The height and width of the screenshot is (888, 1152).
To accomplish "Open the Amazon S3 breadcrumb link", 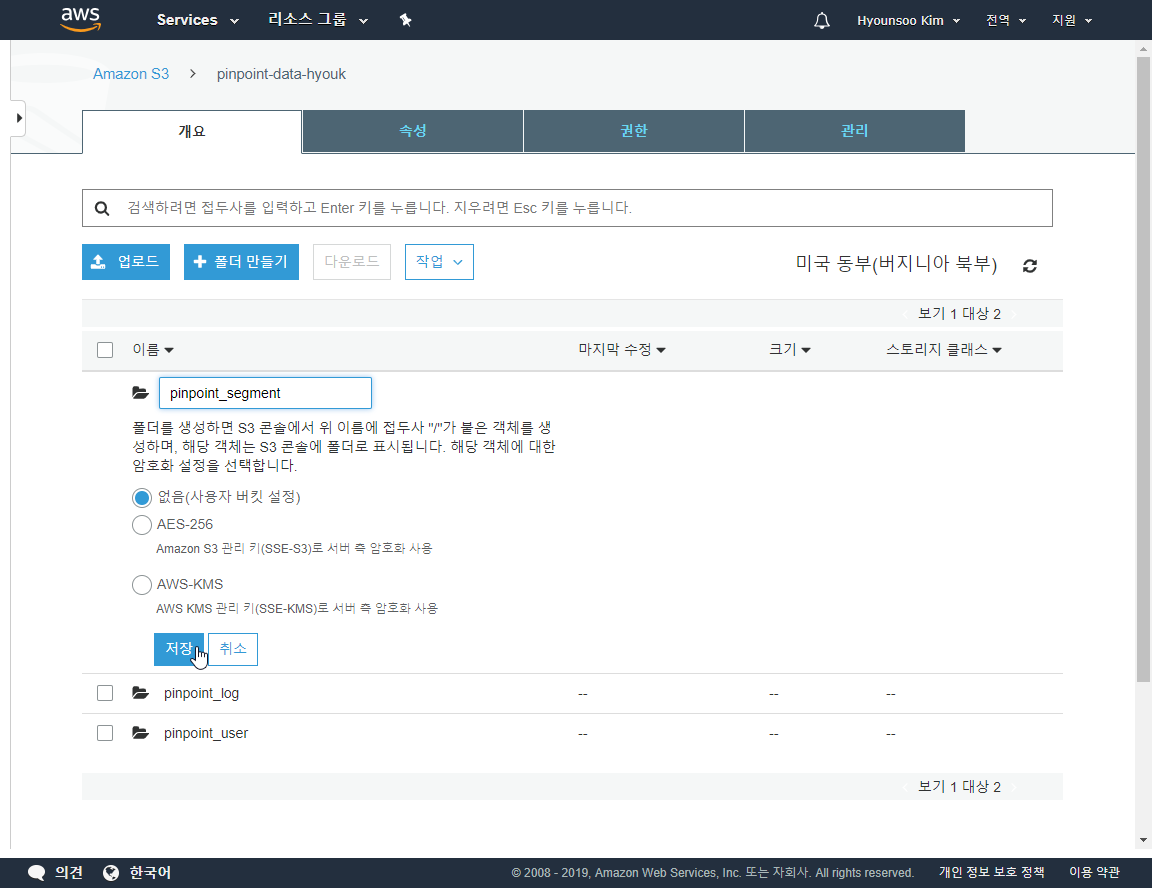I will (x=131, y=74).
